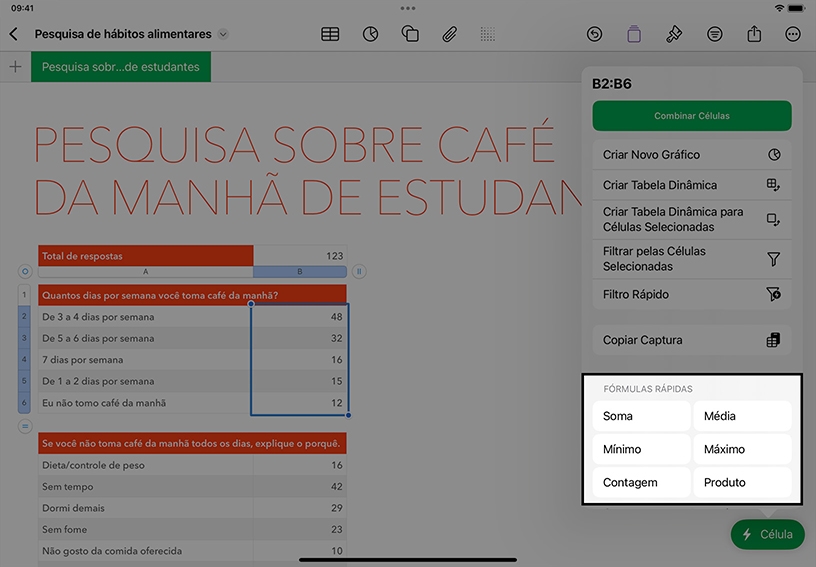Select cell "Não gosto da comida oferecida"

[146, 551]
